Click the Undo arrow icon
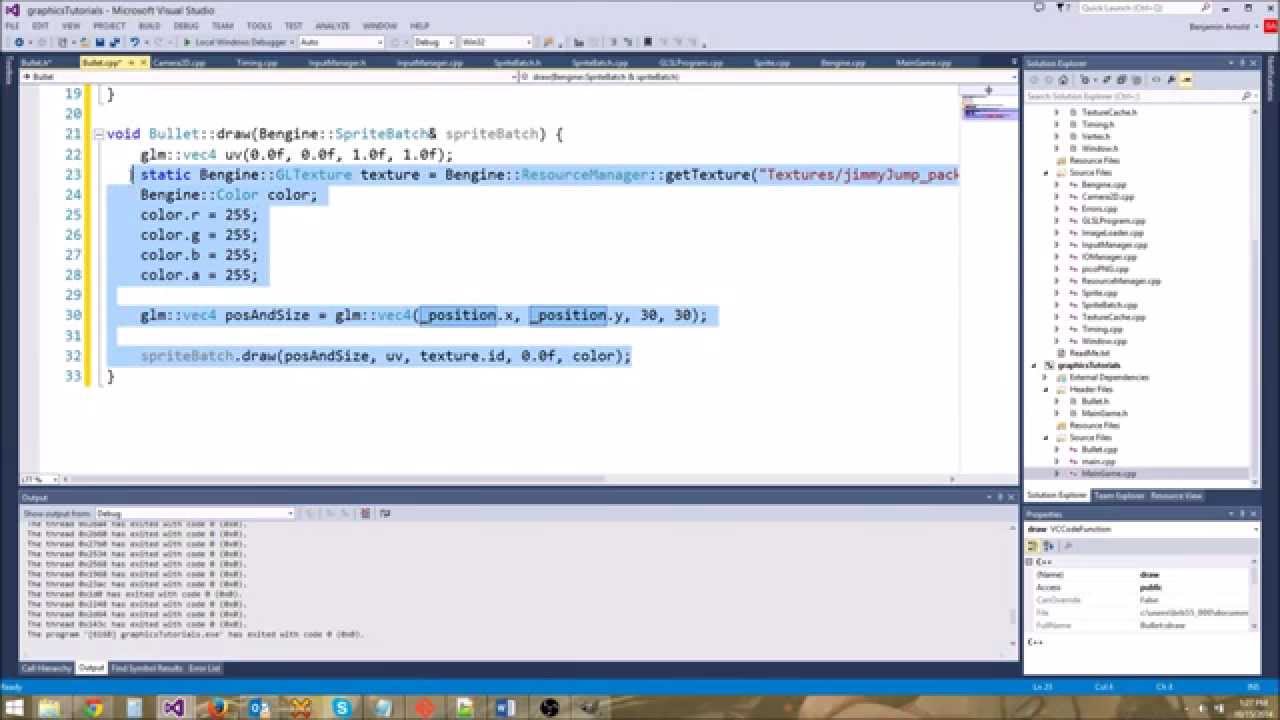 [x=134, y=42]
